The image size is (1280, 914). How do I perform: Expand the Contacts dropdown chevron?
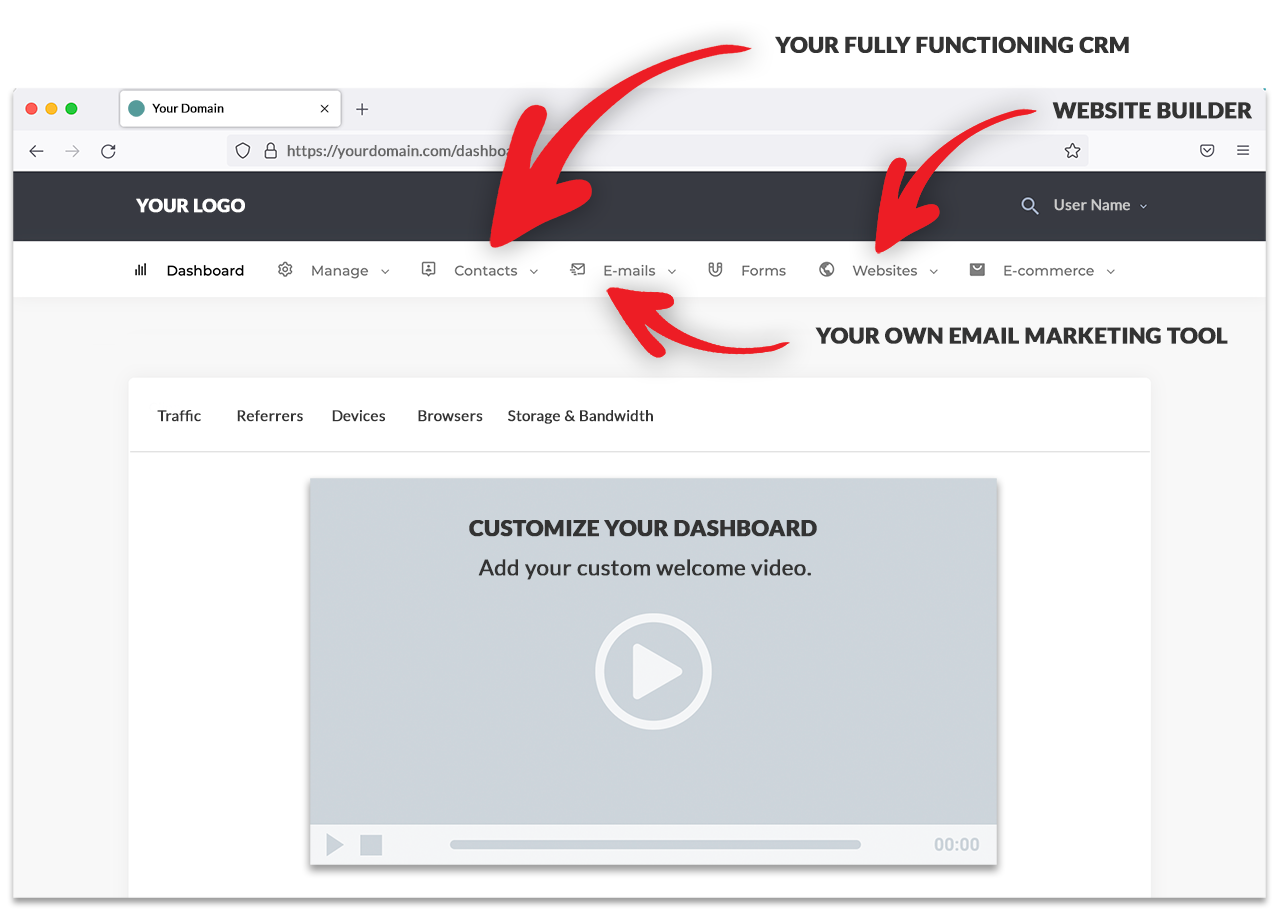click(x=534, y=272)
